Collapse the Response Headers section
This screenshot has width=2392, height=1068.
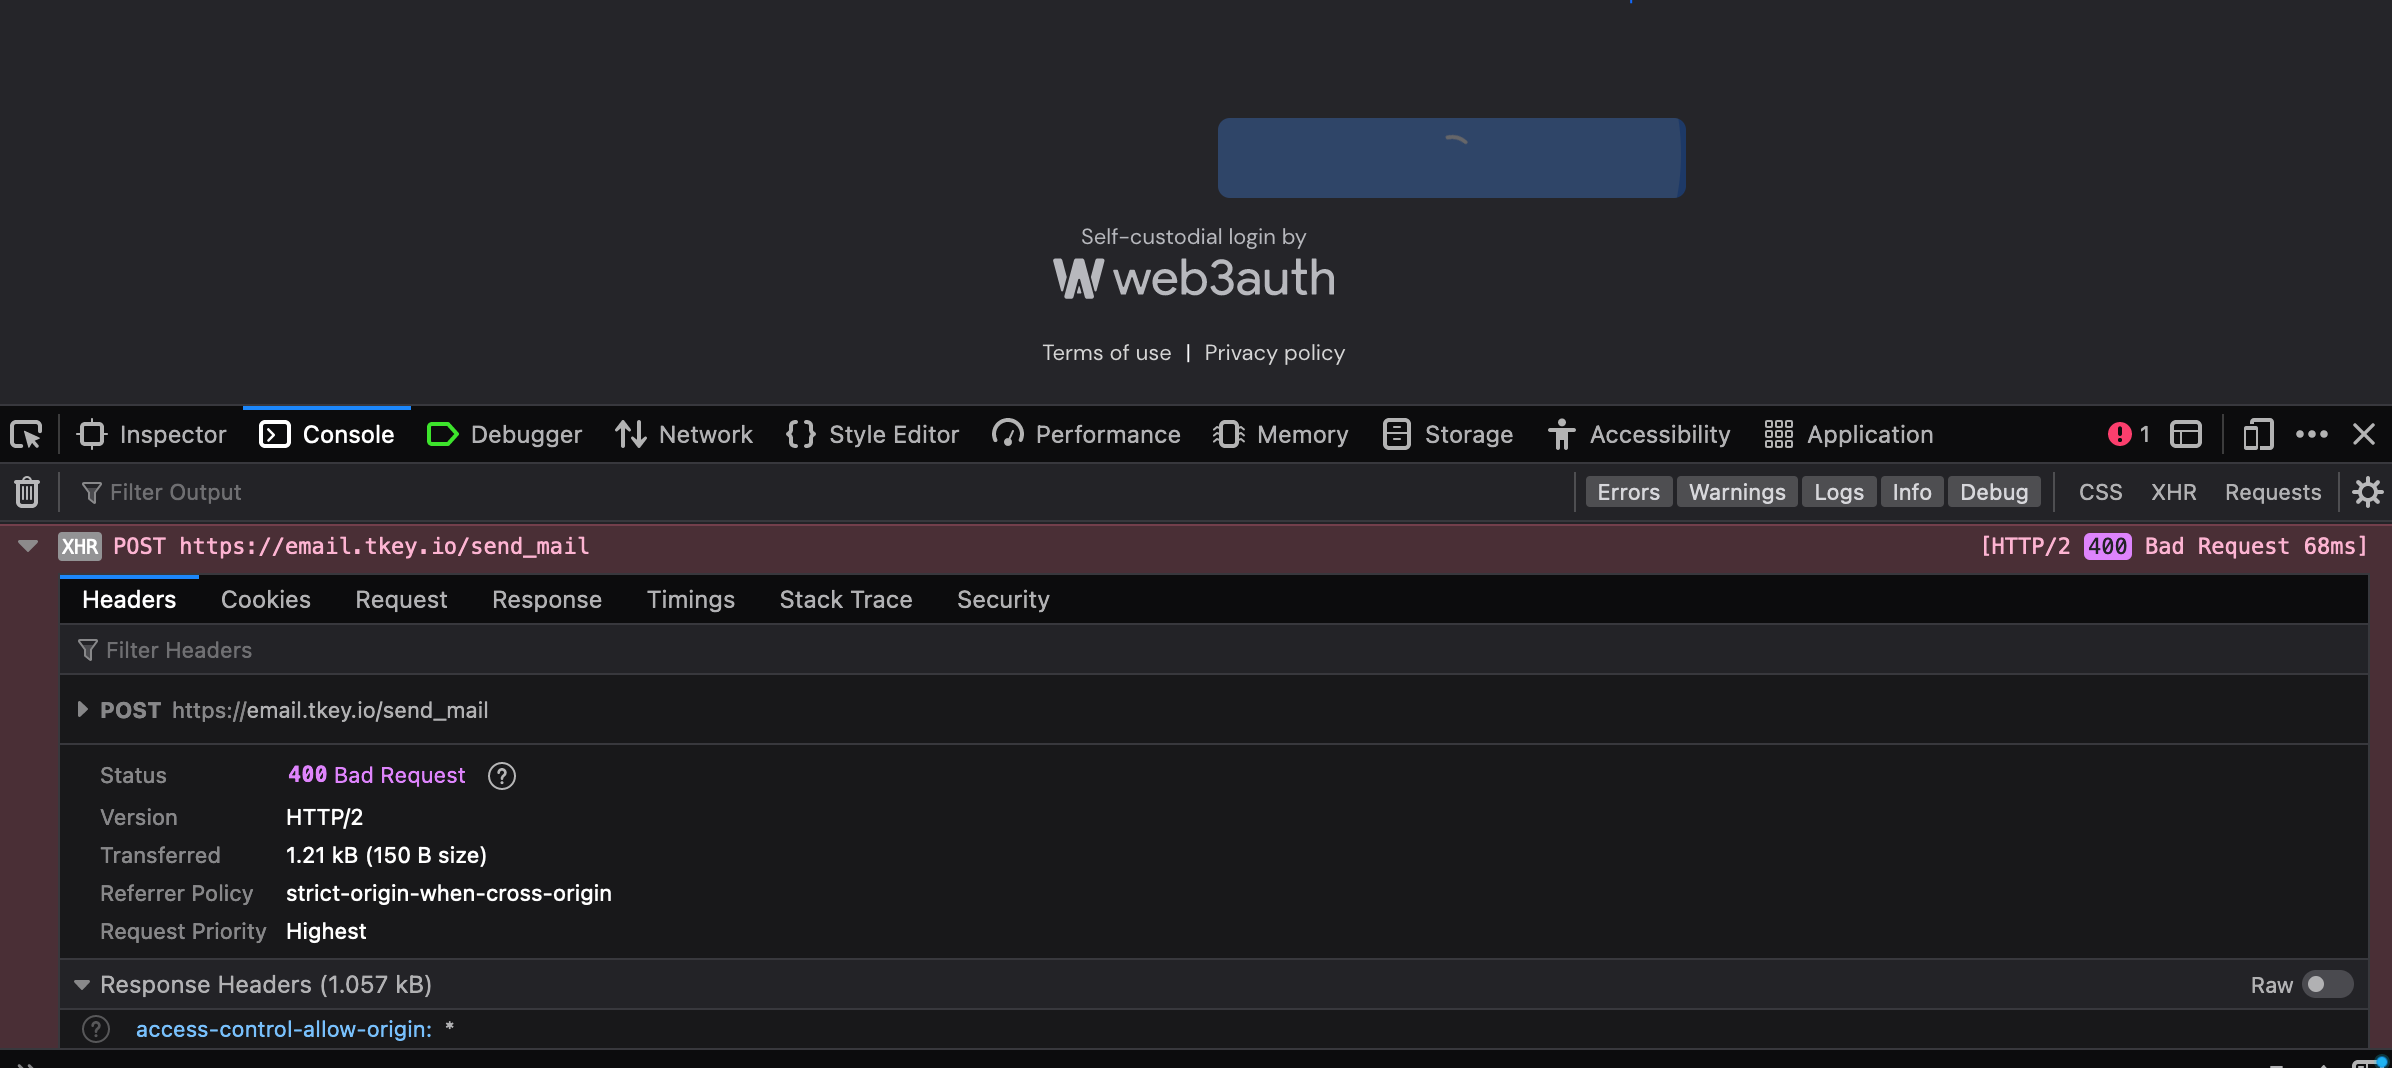(82, 984)
